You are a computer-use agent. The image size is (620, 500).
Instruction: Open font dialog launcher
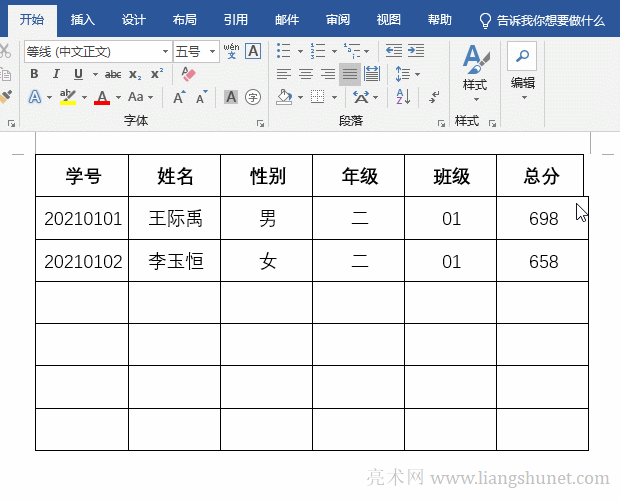click(260, 124)
